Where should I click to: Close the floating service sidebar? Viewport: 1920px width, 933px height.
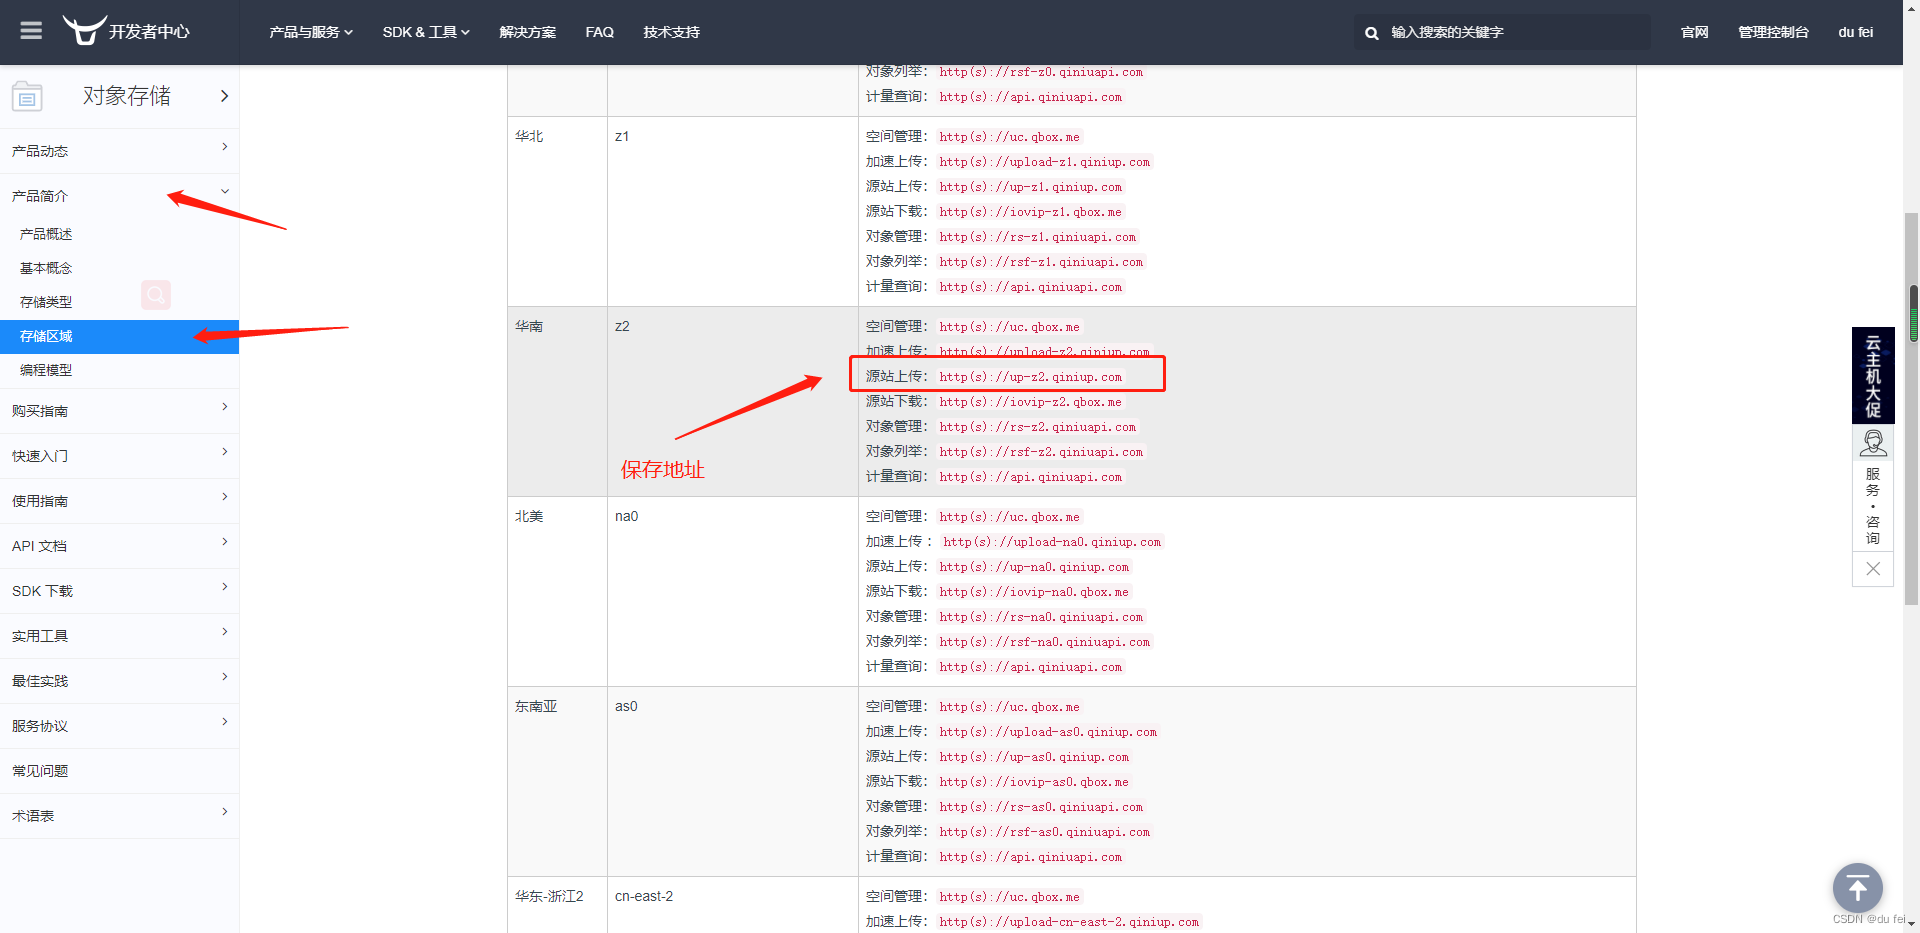pos(1873,569)
